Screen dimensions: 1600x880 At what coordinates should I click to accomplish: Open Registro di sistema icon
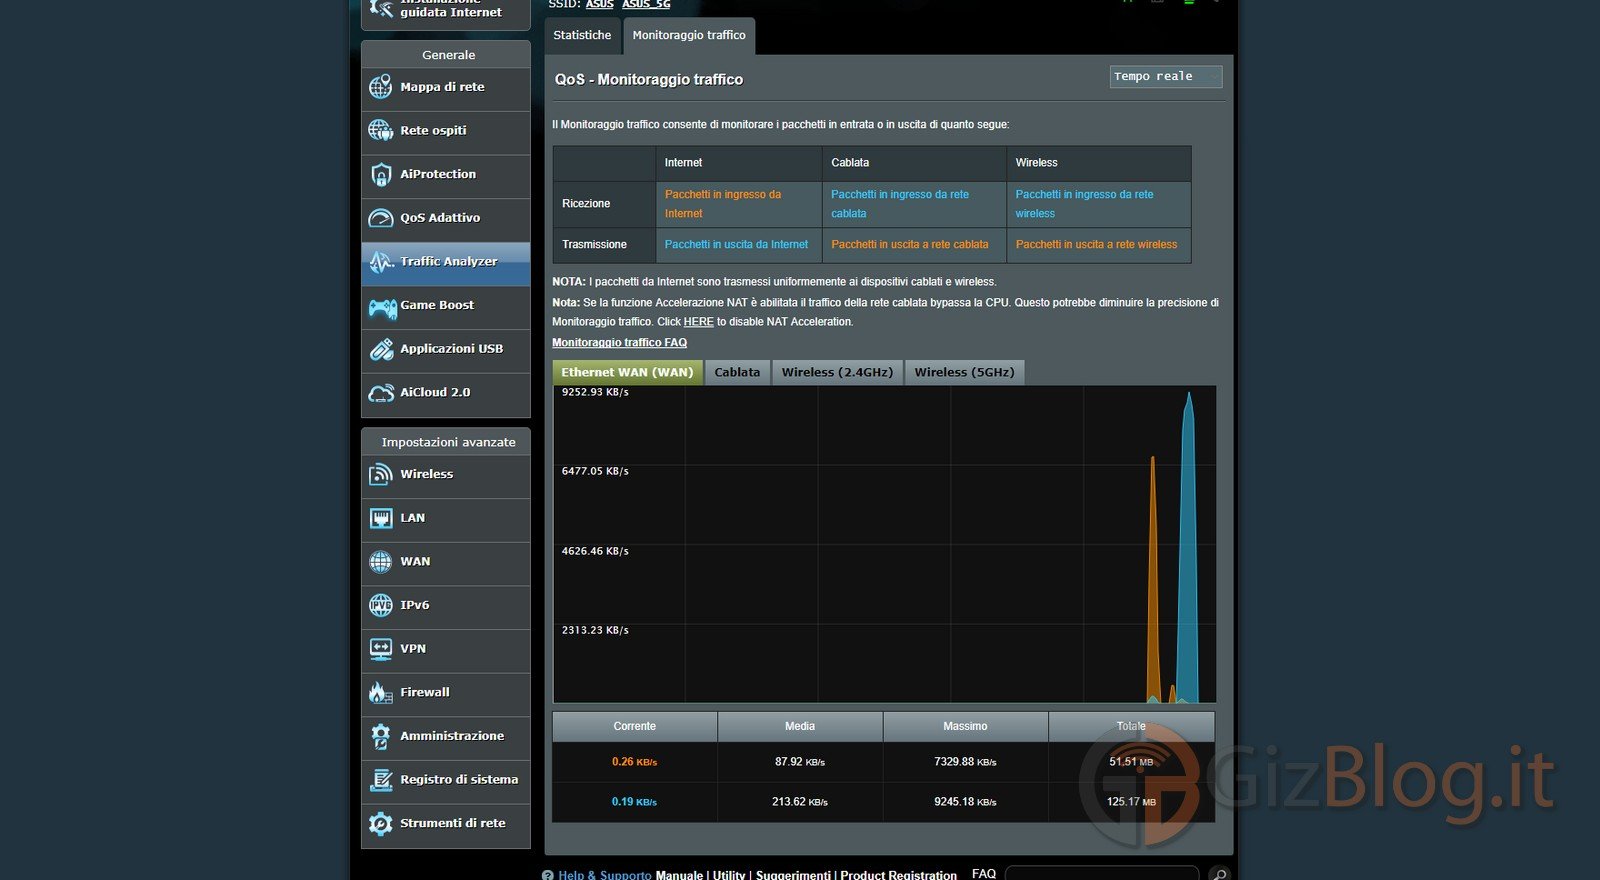[x=381, y=780]
